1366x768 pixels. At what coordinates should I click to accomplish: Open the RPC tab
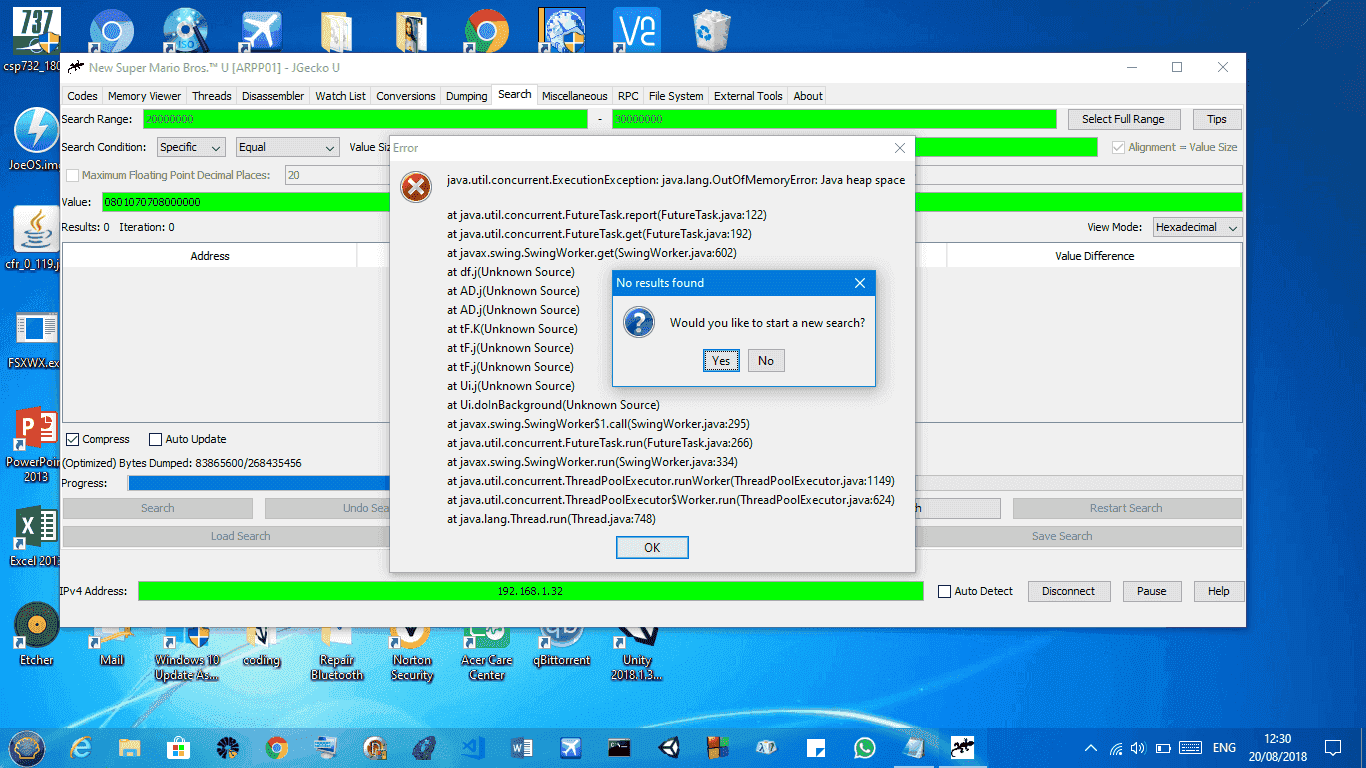tap(628, 96)
